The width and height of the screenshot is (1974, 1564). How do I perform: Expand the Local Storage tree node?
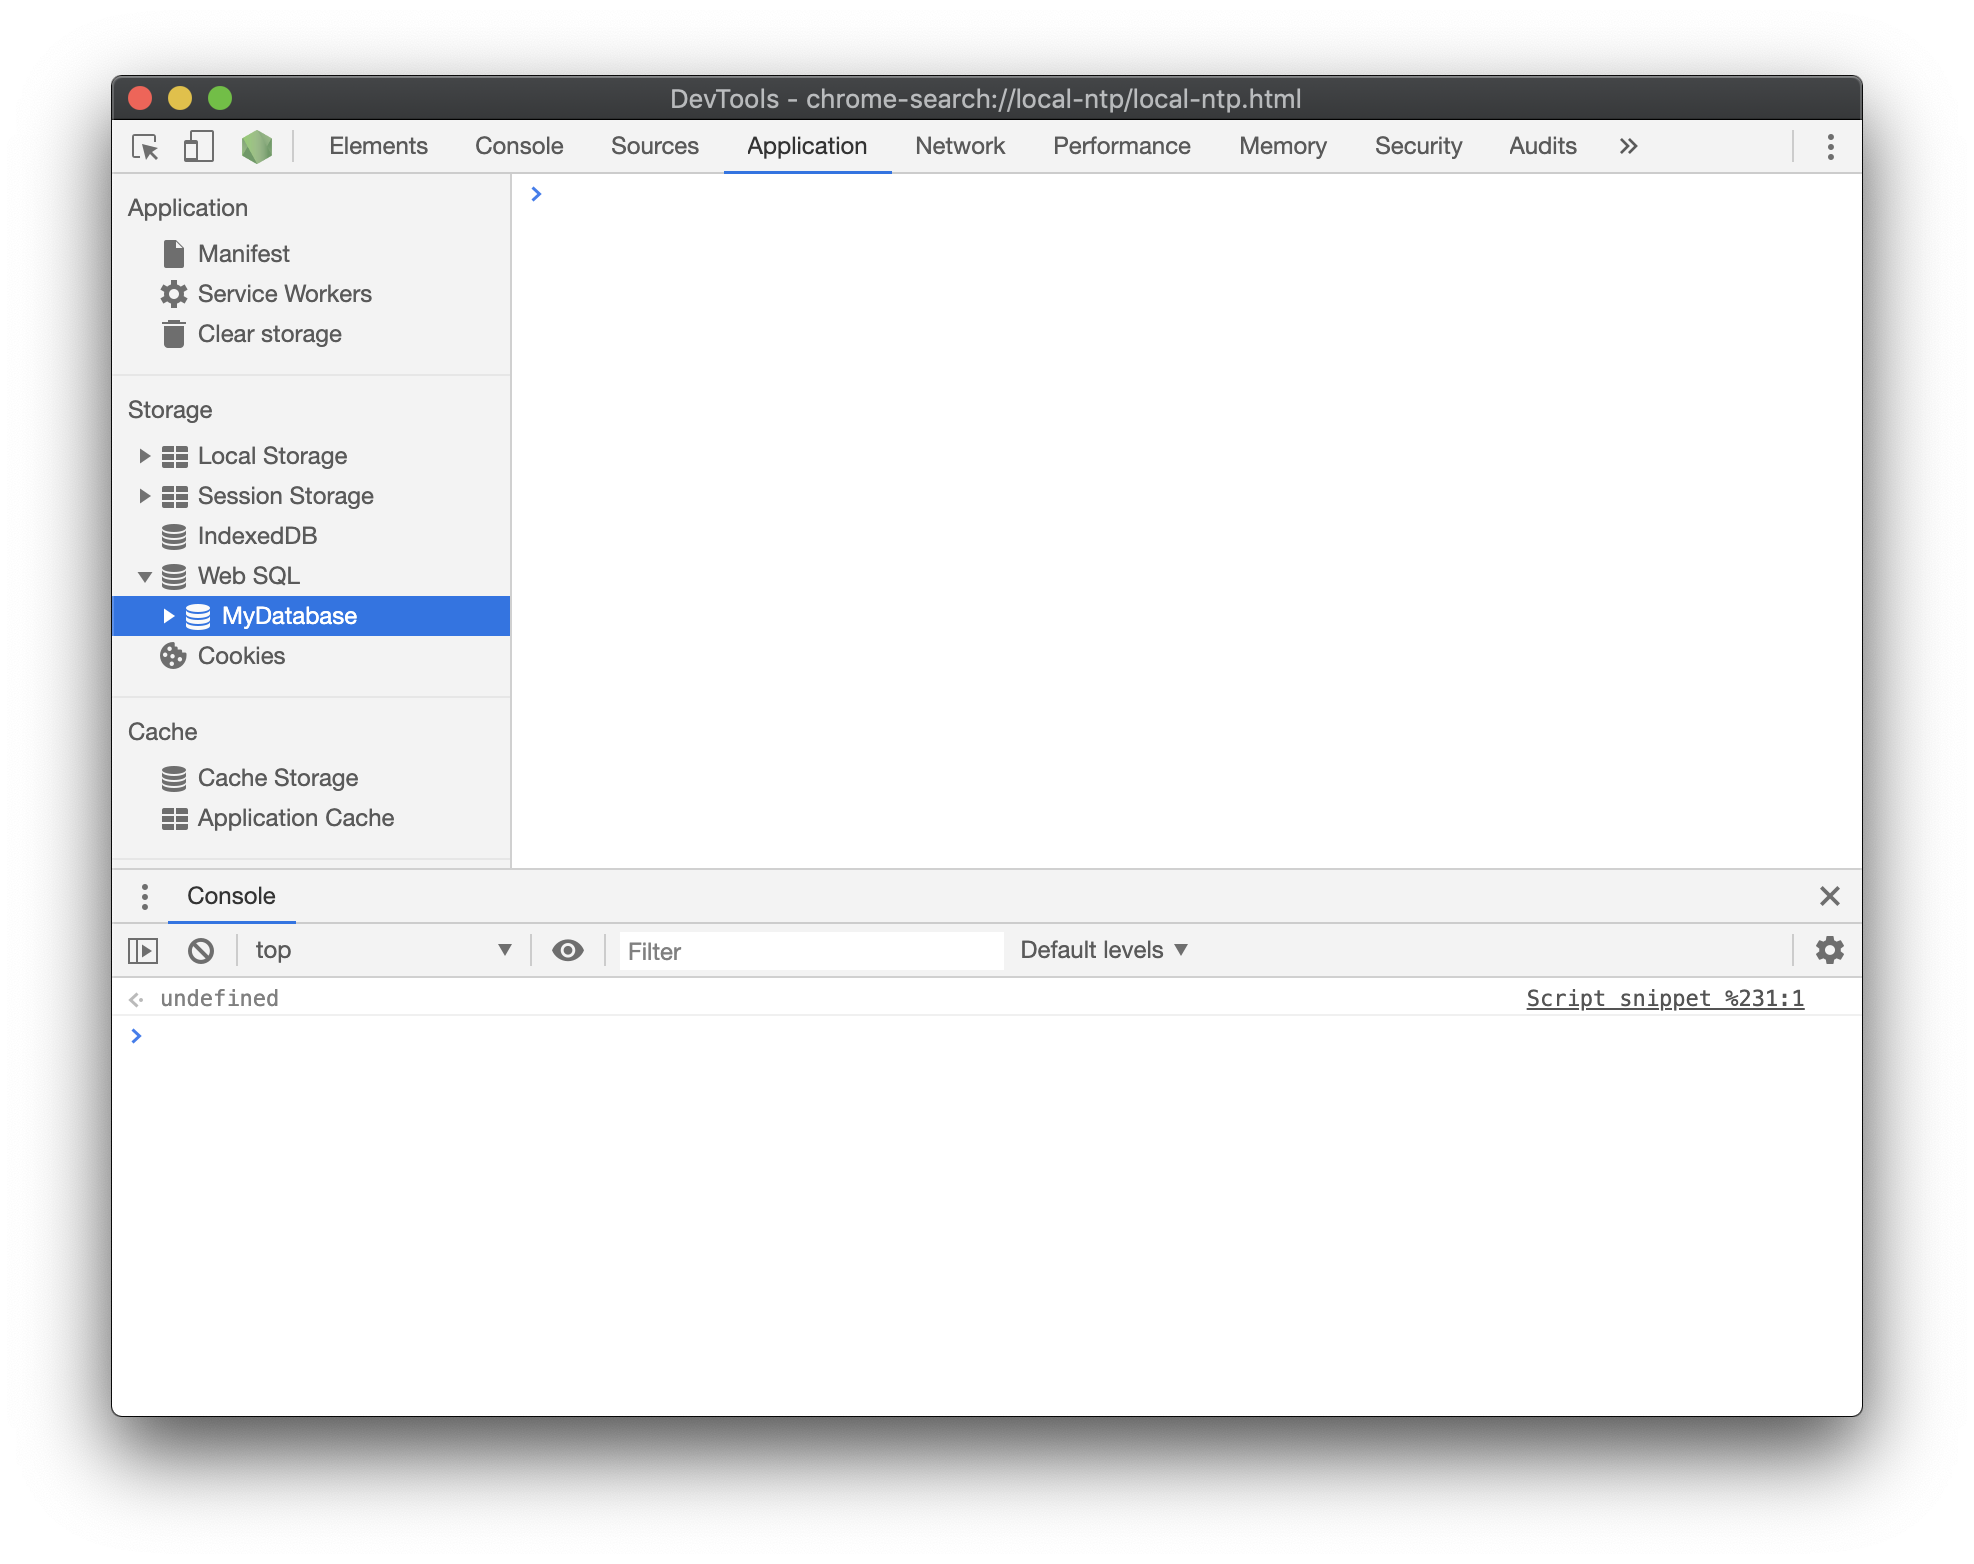144,456
